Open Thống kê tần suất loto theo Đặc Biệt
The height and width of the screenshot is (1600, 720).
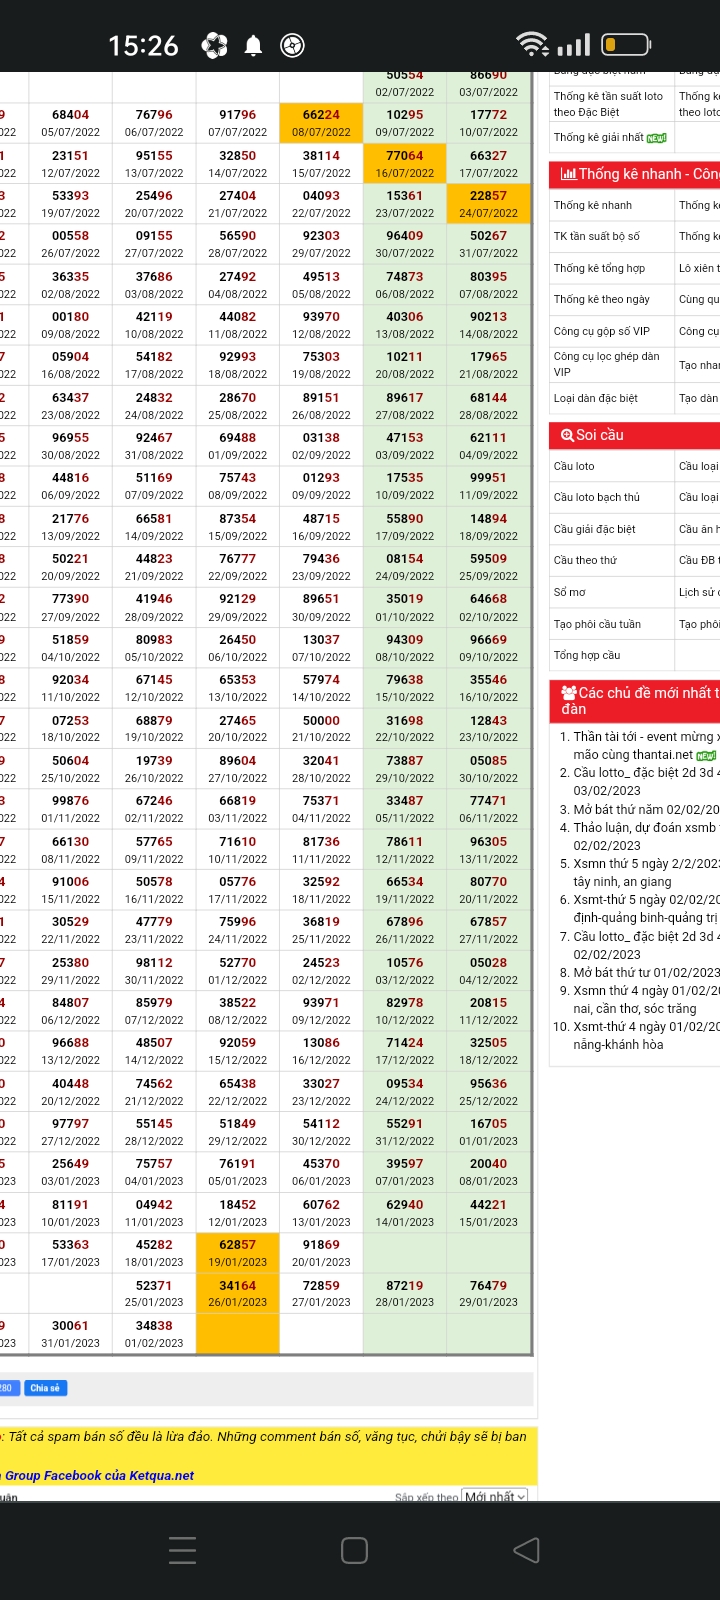coord(608,104)
